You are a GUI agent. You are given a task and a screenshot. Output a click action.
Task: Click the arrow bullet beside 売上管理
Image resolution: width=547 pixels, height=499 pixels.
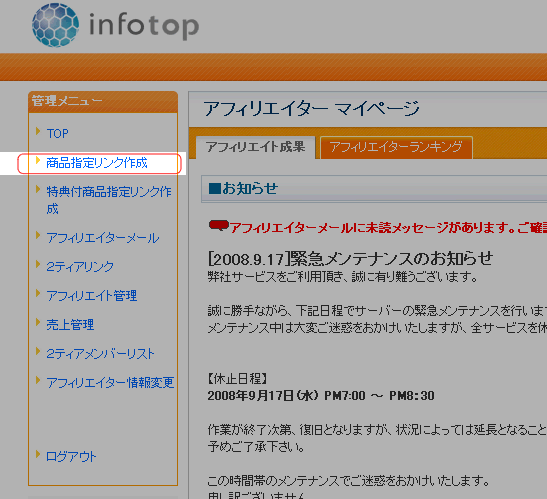coord(38,322)
